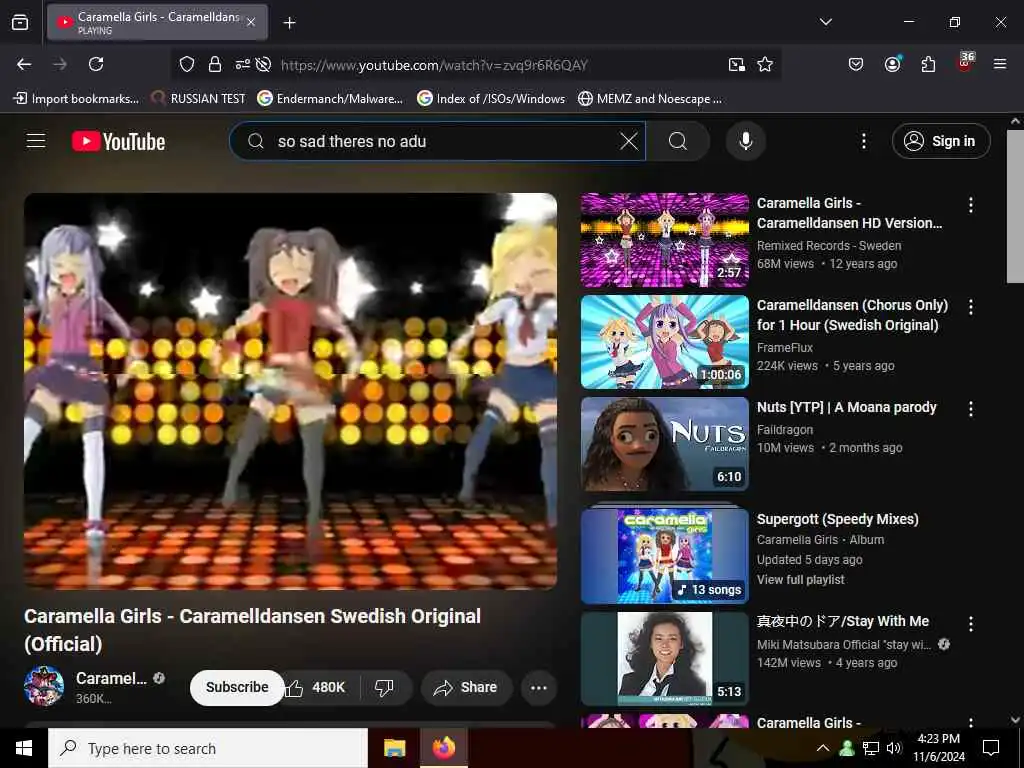This screenshot has width=1024, height=768.
Task: Open Nuts YTP Moana parody thumbnail
Action: point(665,444)
